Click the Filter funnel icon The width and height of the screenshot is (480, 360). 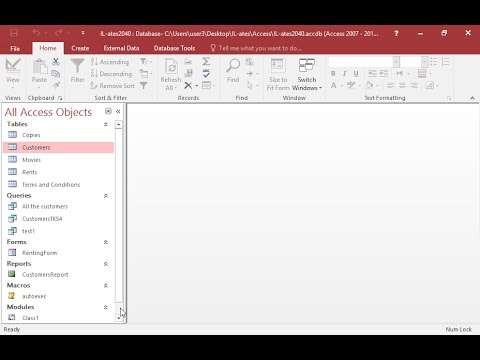tap(77, 66)
